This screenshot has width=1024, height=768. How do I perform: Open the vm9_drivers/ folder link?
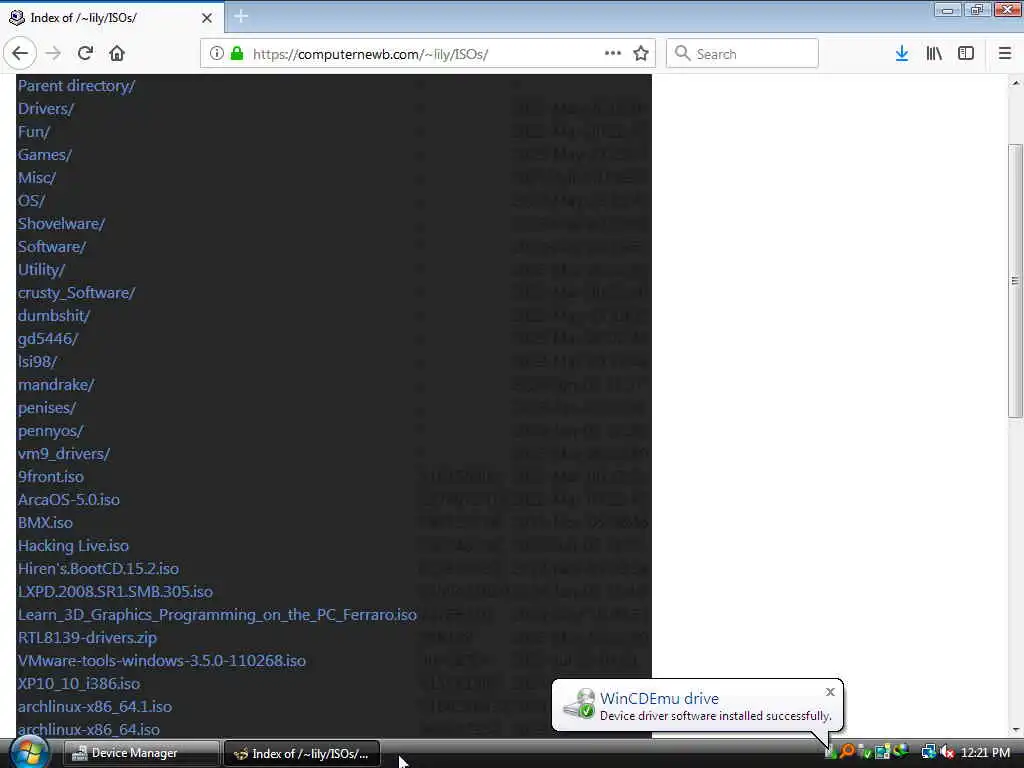click(x=63, y=453)
